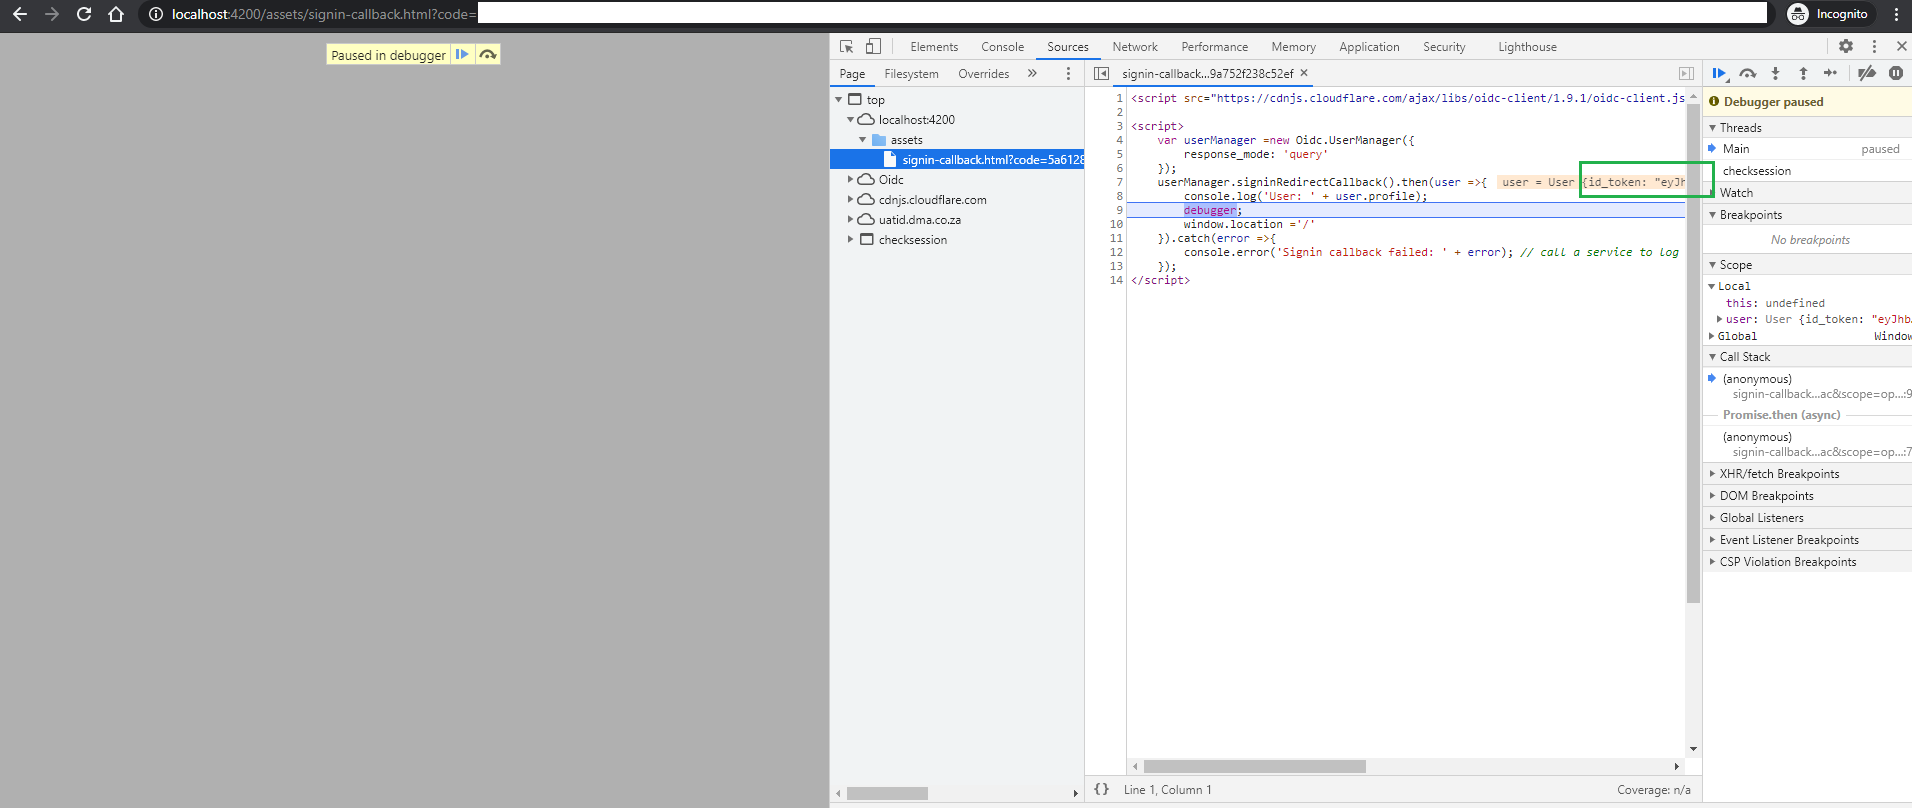Click the Incognito indicator

pyautogui.click(x=1828, y=14)
